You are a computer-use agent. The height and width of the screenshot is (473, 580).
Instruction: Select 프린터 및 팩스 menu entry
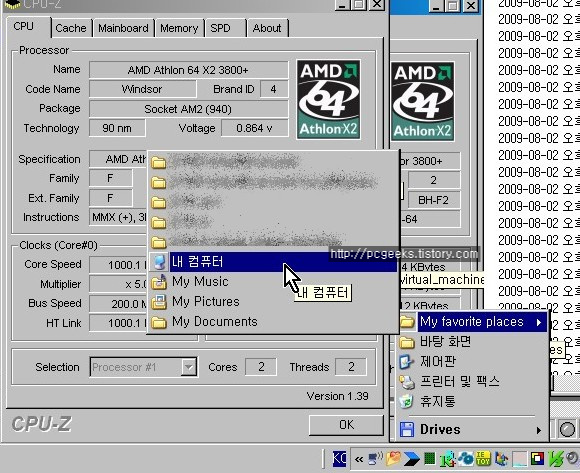tap(473, 381)
